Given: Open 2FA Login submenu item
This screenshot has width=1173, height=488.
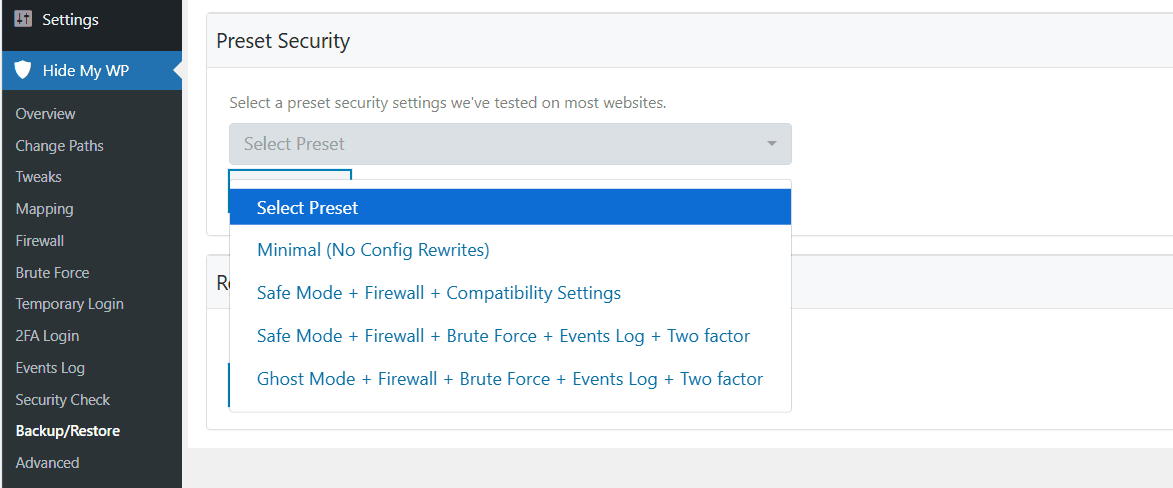Looking at the screenshot, I should tap(47, 336).
